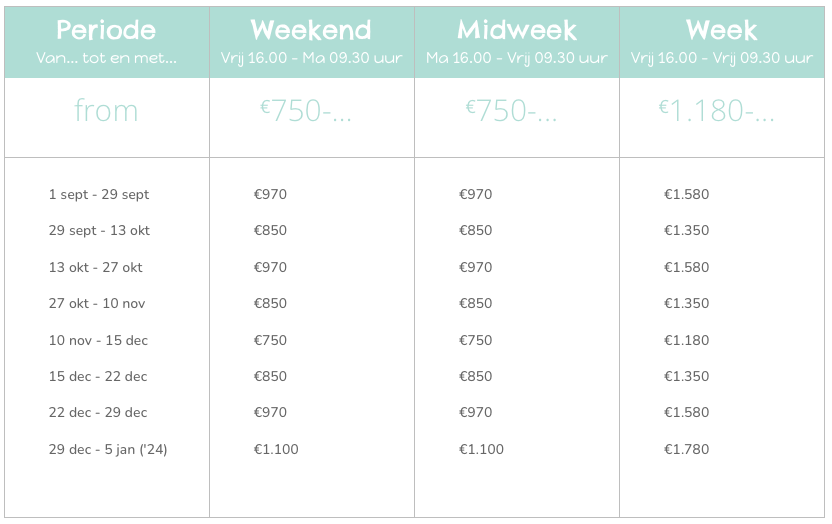Select the Midweek column header
Viewport: 832px width, 524px height.
pyautogui.click(x=517, y=42)
